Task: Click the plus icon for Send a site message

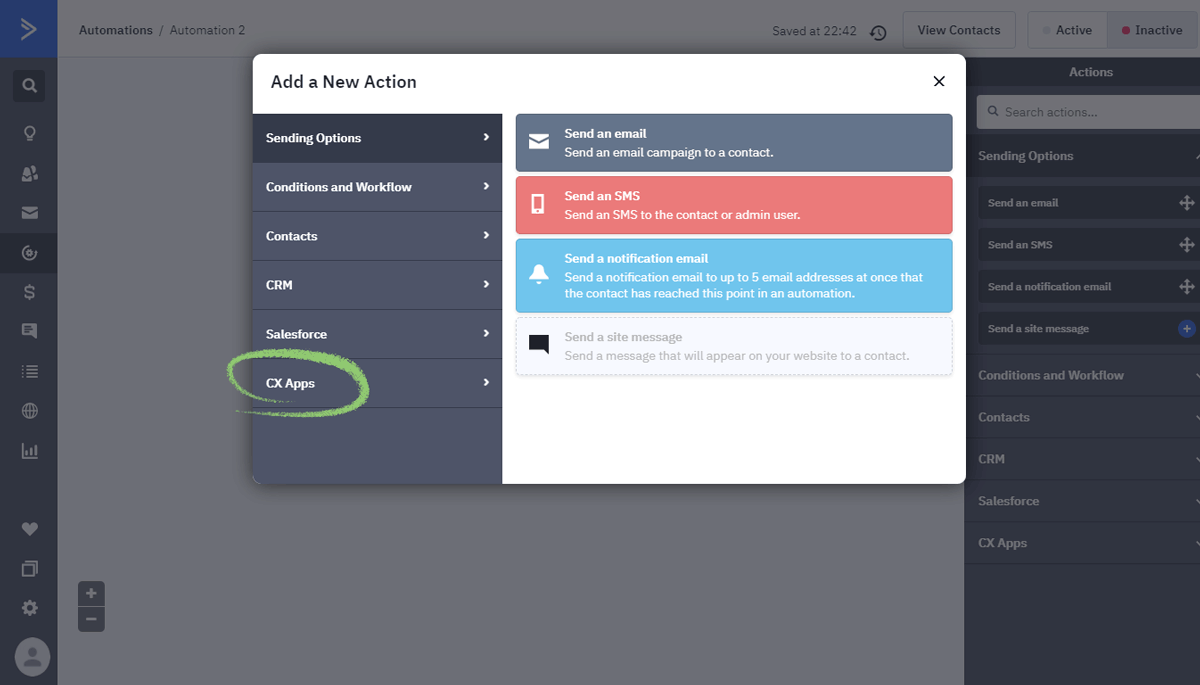Action: click(x=1187, y=329)
